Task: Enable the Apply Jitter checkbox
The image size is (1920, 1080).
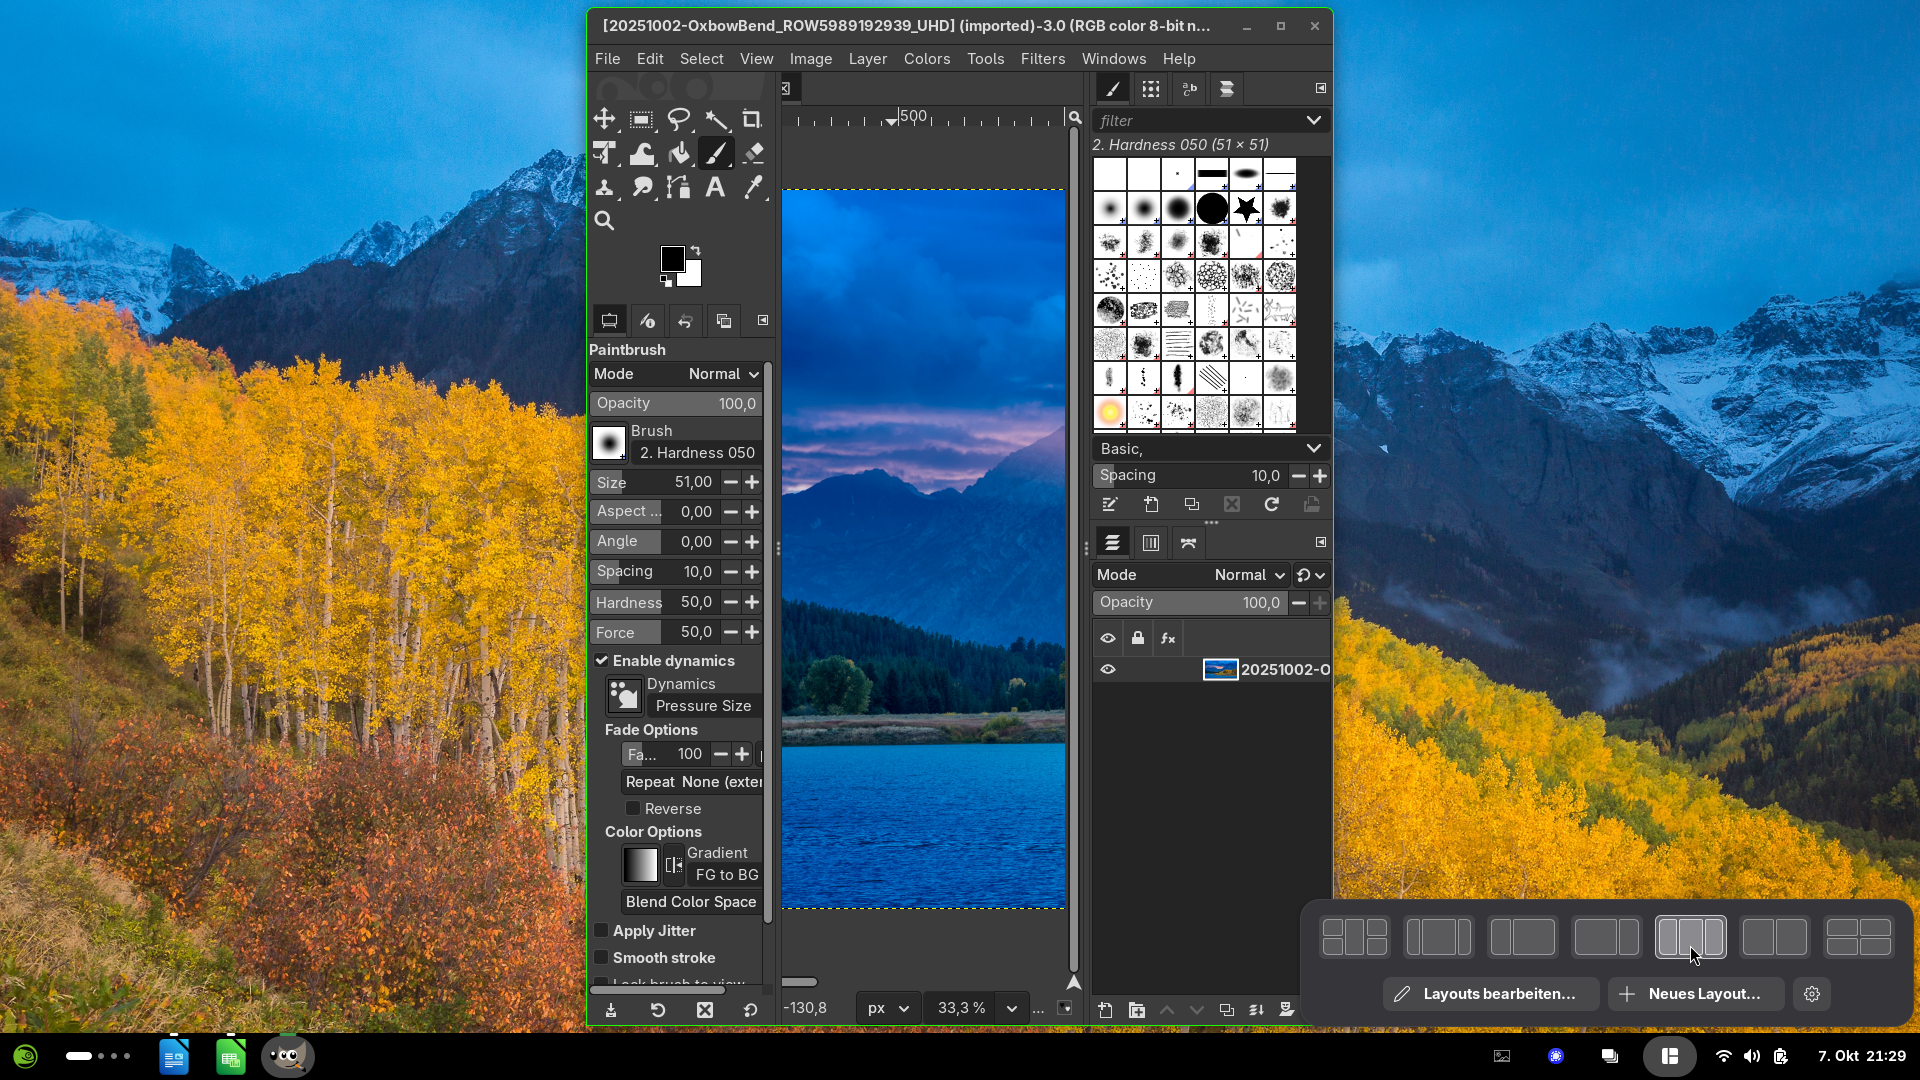Action: tap(602, 931)
